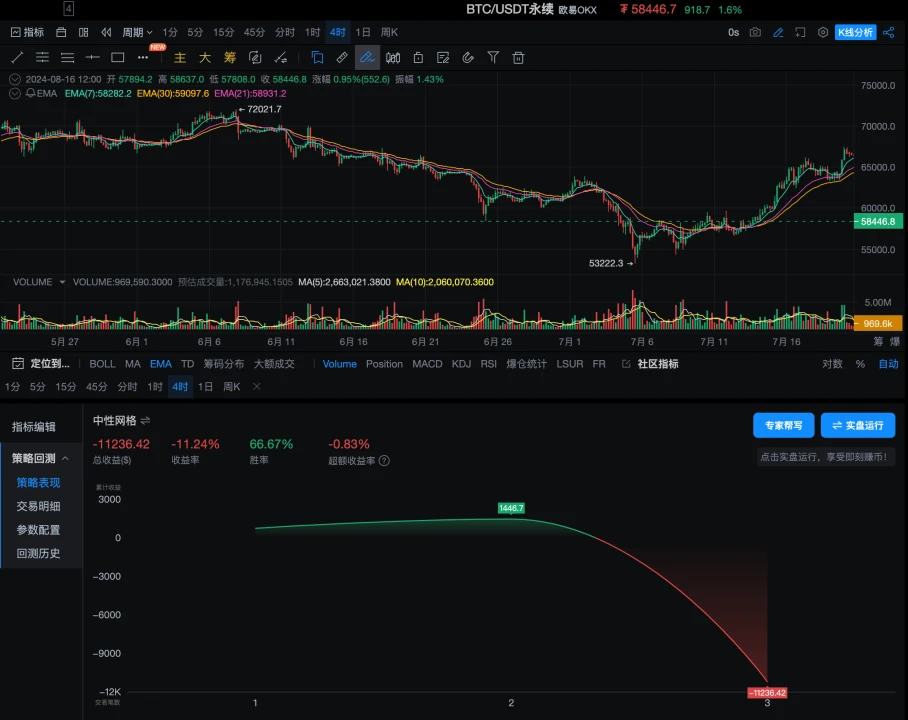Image resolution: width=908 pixels, height=720 pixels.
Task: Open chart settings gear icon
Action: 823,32
